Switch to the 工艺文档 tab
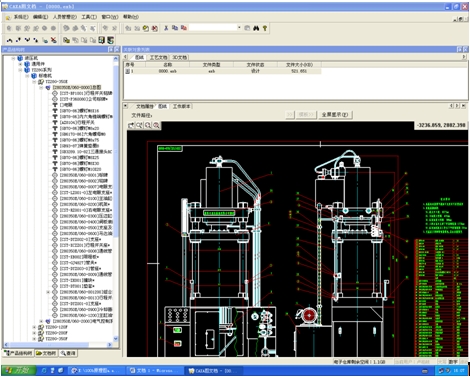Screen dimensions: 470x378 (158, 57)
